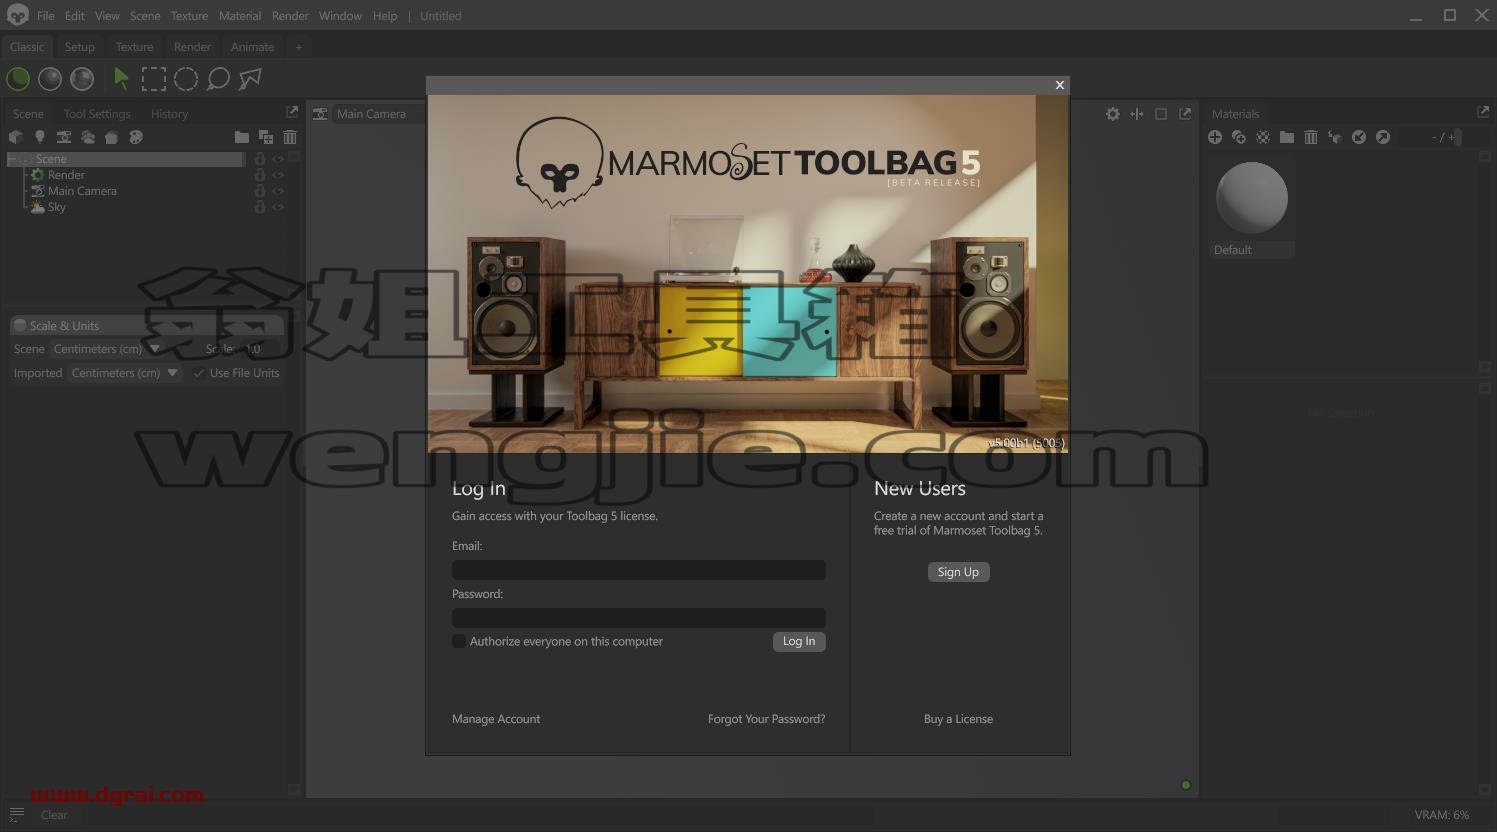Open the Material menu

coord(240,16)
